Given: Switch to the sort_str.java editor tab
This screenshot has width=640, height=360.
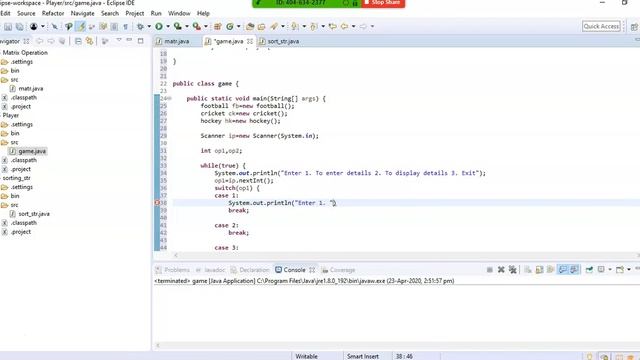Looking at the screenshot, I should 283,41.
